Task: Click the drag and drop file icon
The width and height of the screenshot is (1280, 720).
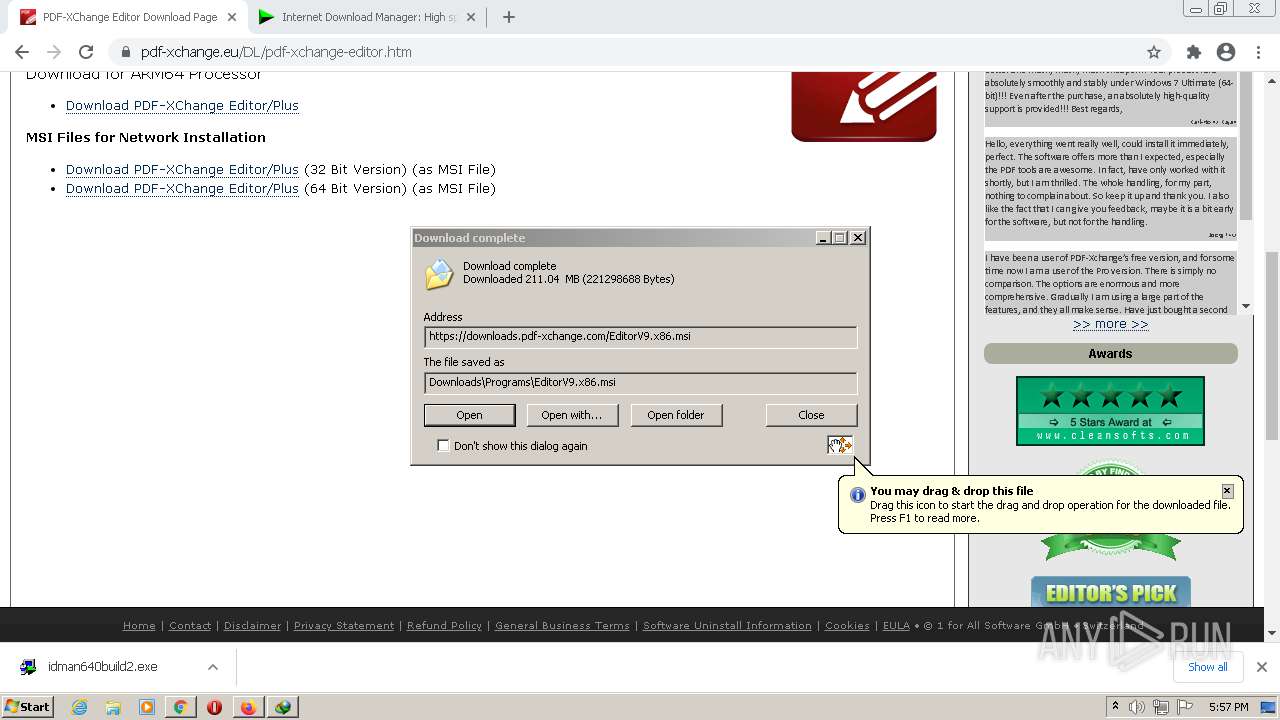Action: (839, 445)
